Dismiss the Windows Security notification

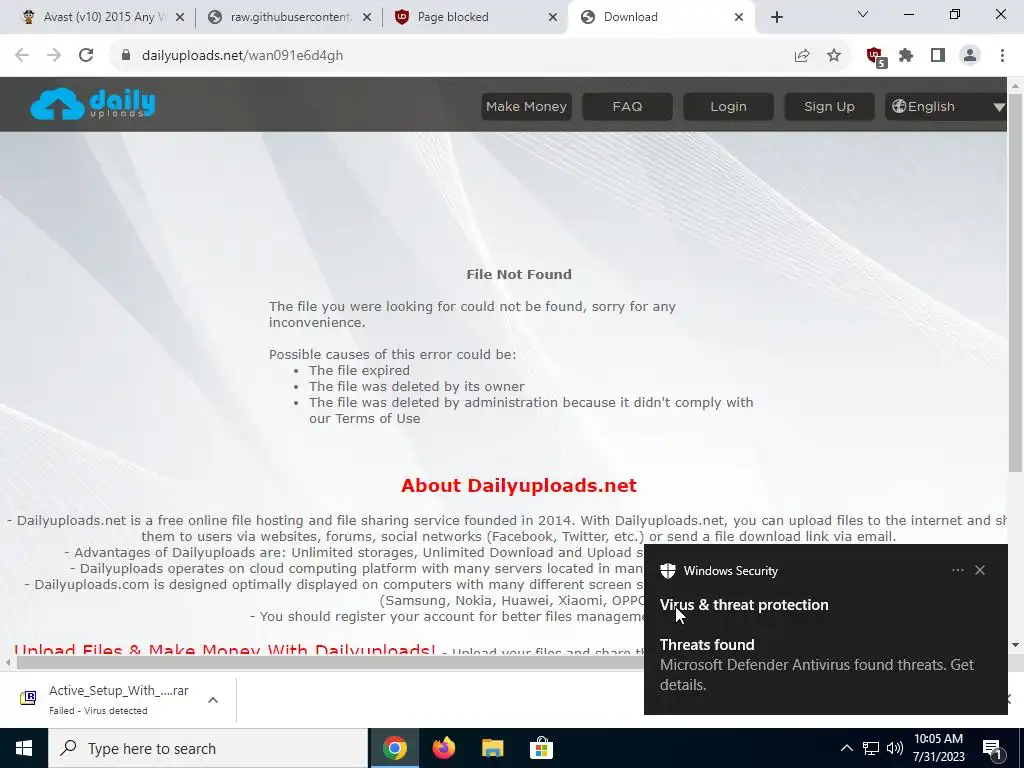coord(980,570)
